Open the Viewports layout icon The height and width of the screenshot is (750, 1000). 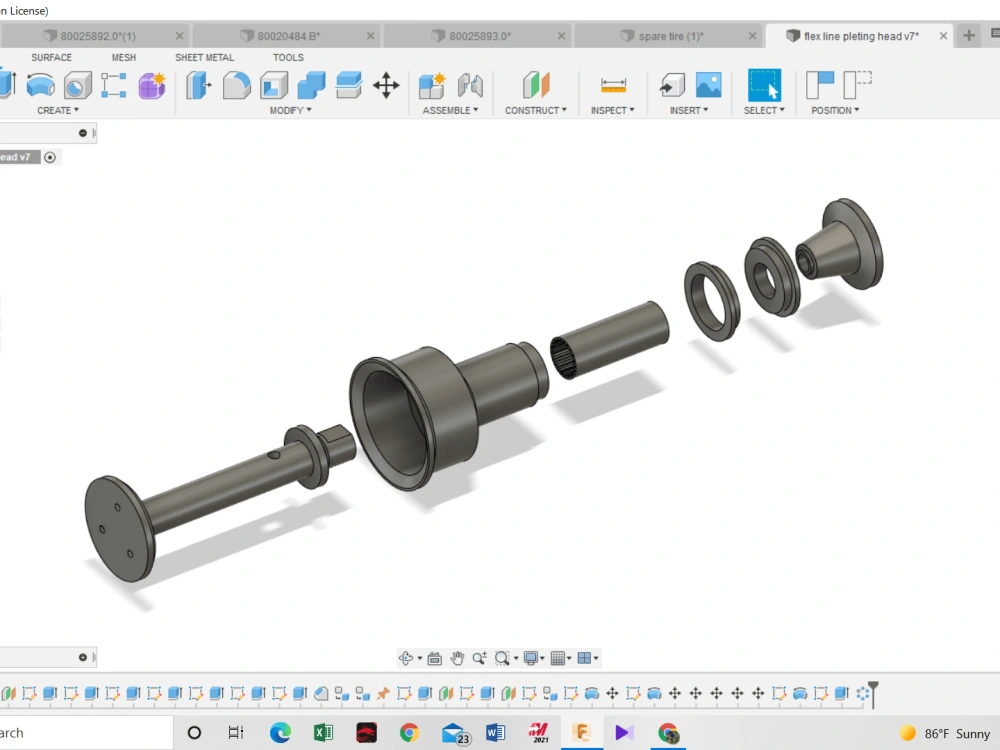[584, 658]
